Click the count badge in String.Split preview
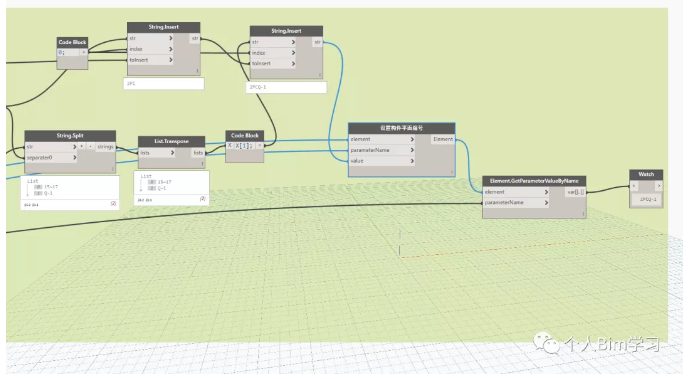Viewport: 688px width, 379px height. 113,204
